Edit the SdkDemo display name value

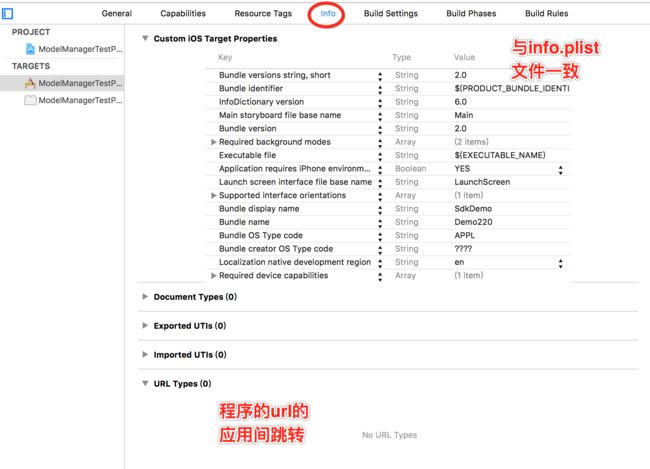[473, 209]
